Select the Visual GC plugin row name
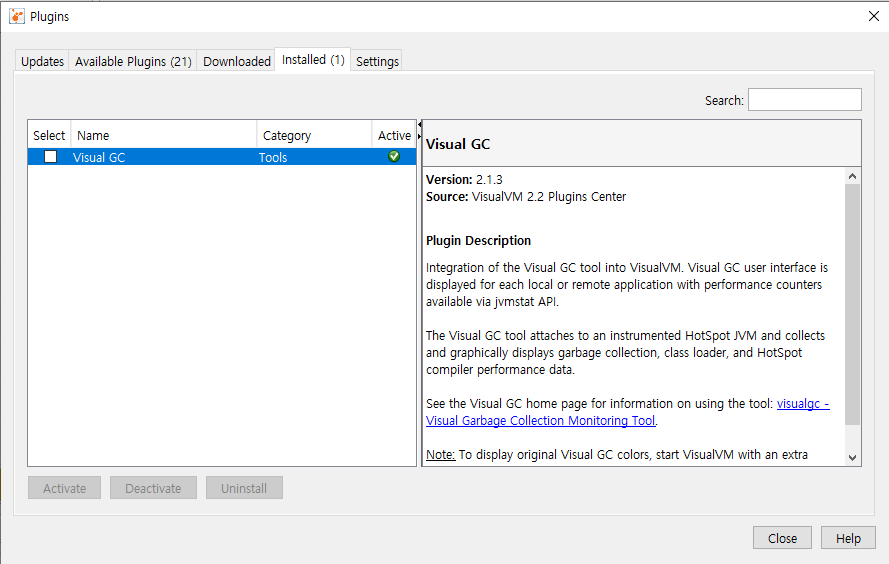The image size is (889, 564). pos(99,157)
